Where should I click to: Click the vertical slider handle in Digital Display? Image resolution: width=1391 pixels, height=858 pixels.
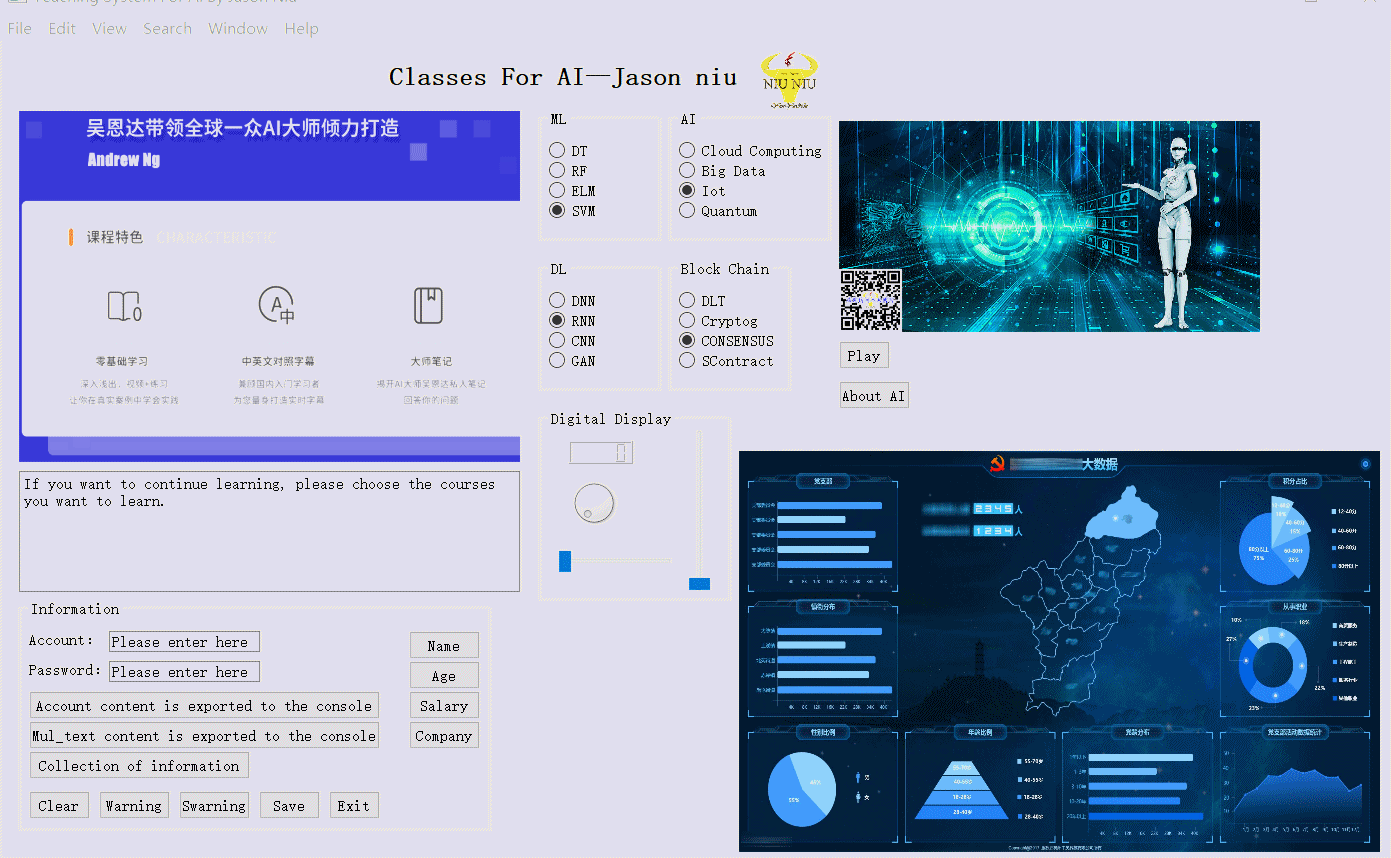700,583
